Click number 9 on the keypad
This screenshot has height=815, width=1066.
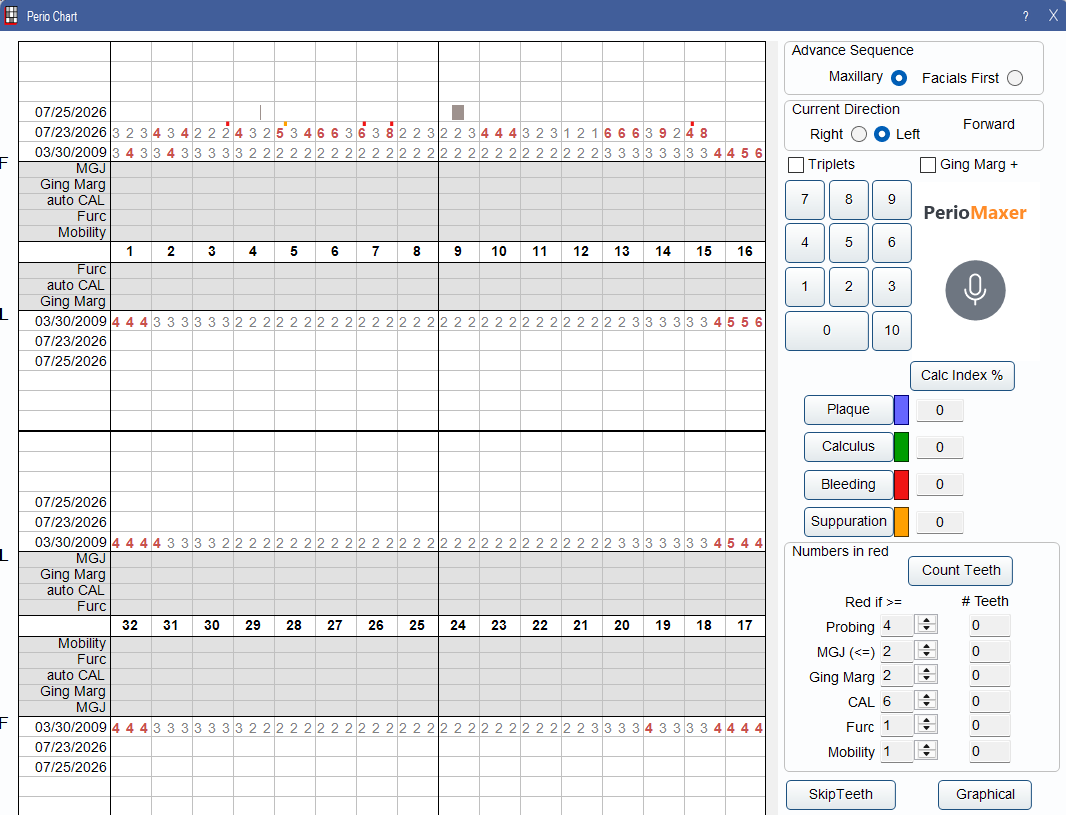point(892,200)
